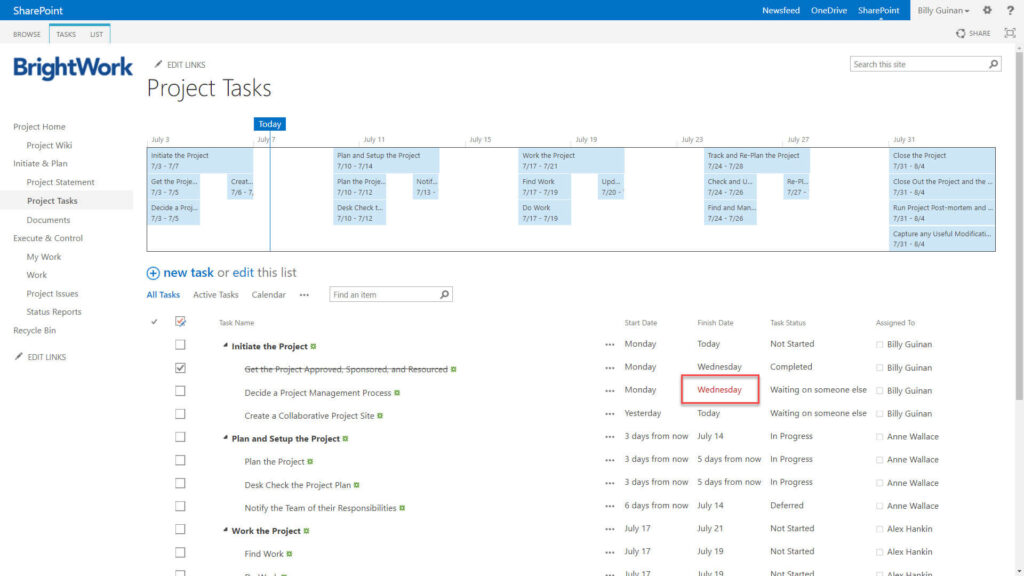Select the Active Tasks view
Screen dimensions: 1024x576
[215, 295]
